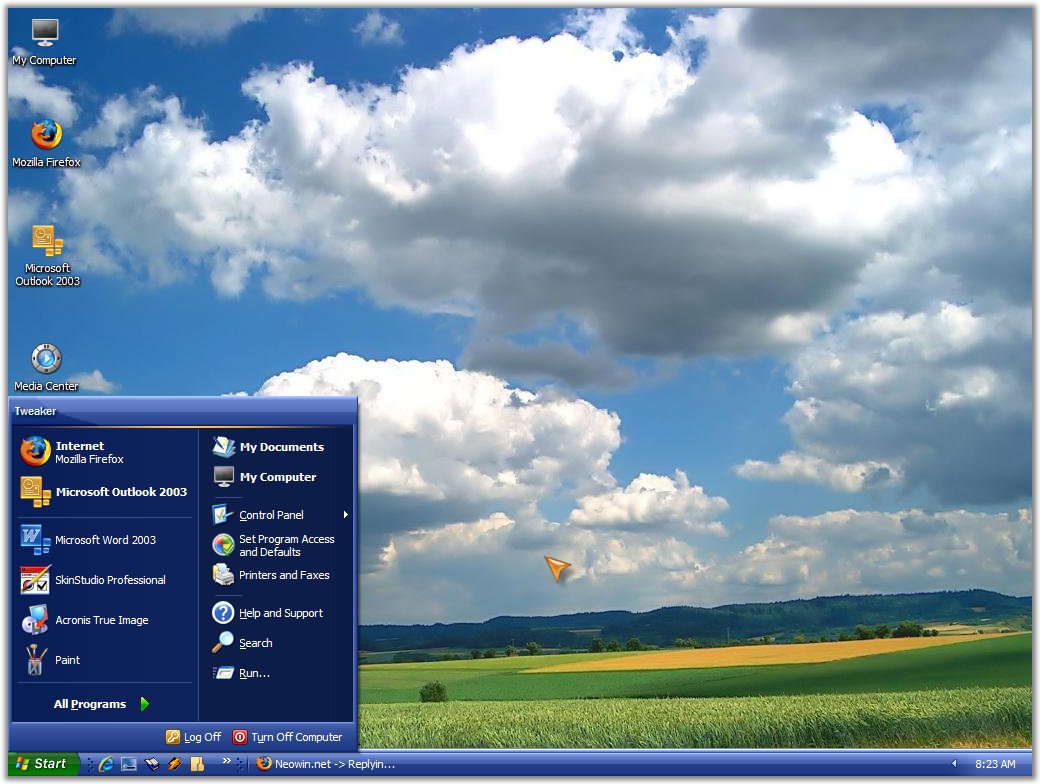Open Mozilla Firefox desktop shortcut

tap(45, 136)
